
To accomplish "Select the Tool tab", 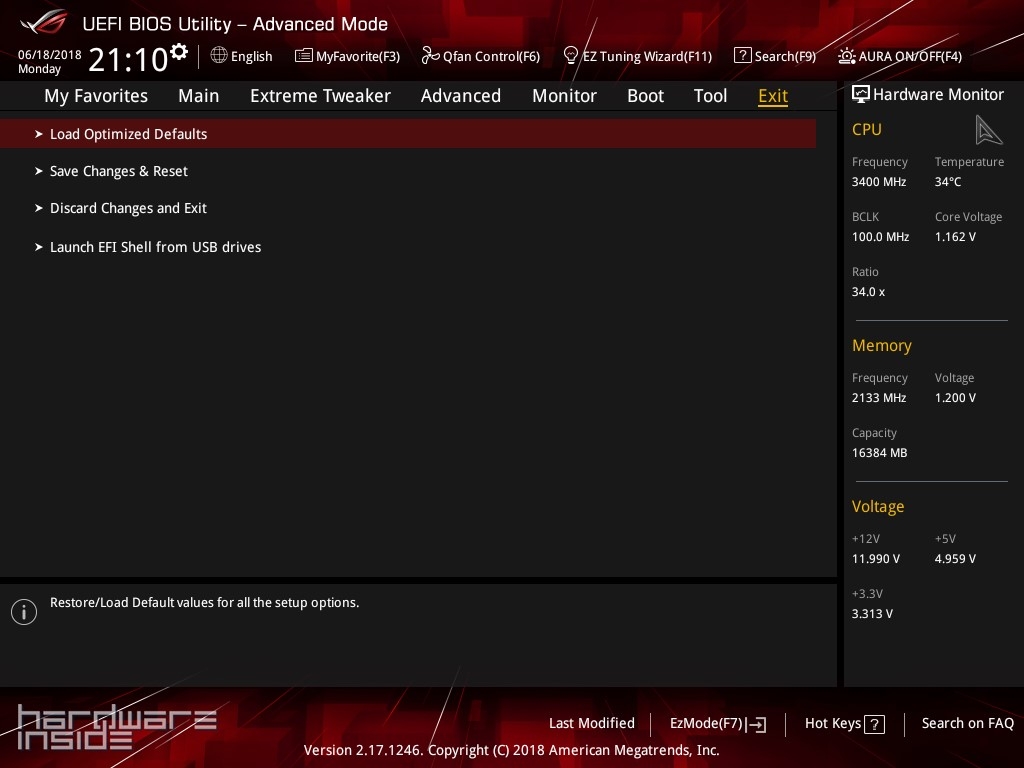I will pos(711,96).
